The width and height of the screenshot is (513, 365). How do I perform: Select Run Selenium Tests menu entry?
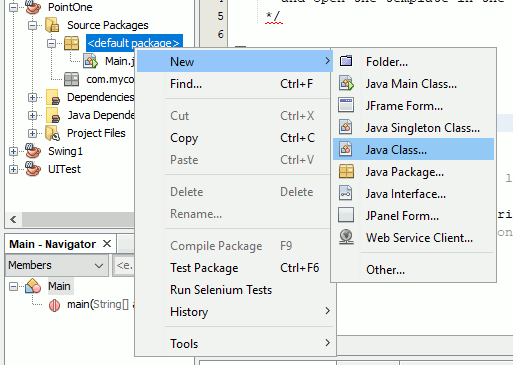(x=235, y=290)
